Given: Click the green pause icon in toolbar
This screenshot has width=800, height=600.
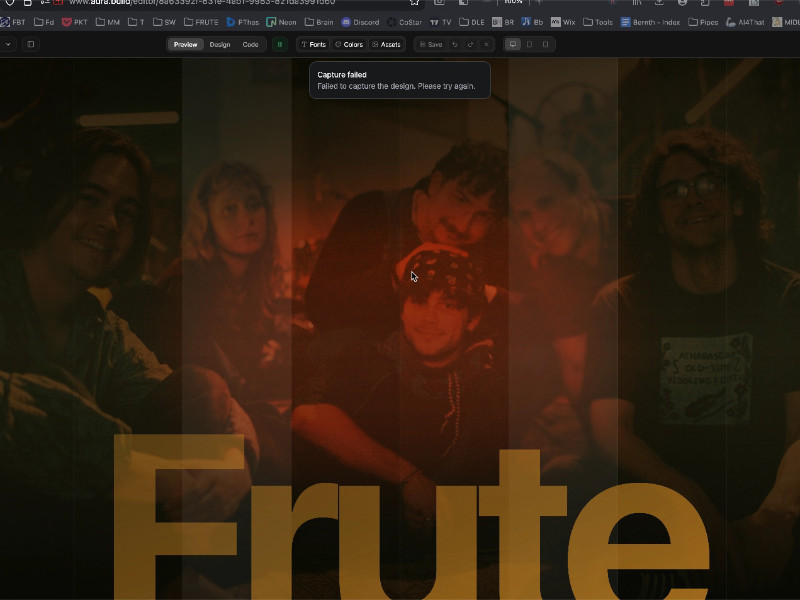Looking at the screenshot, I should point(280,44).
